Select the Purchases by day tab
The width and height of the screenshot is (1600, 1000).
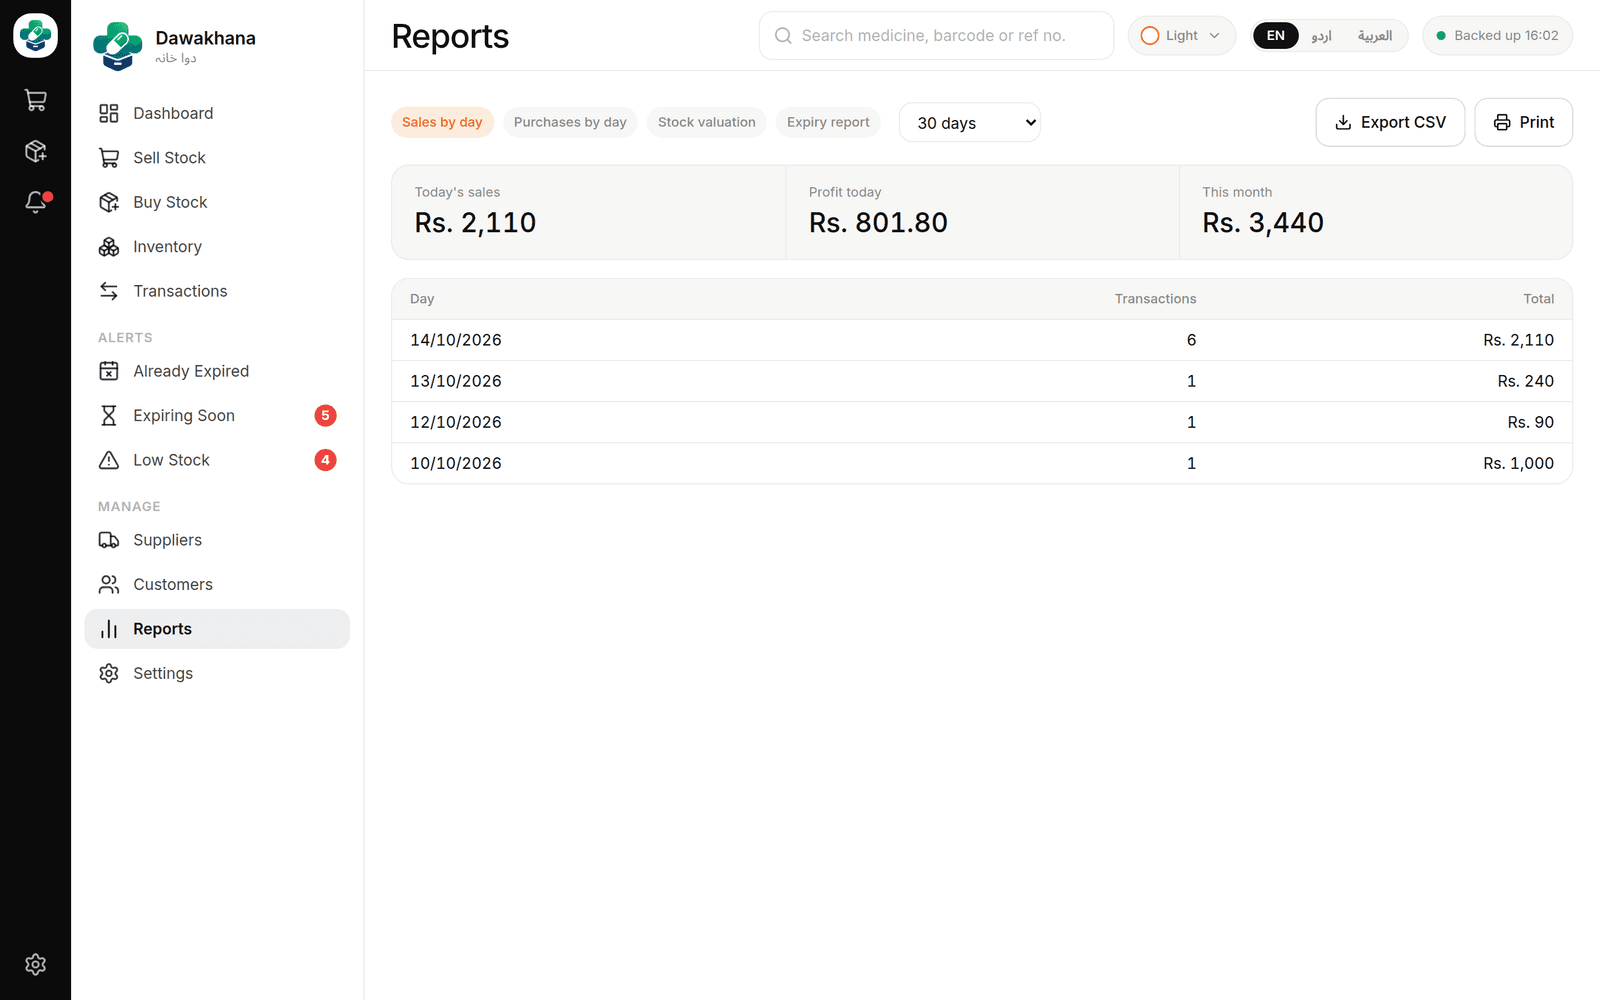point(570,122)
